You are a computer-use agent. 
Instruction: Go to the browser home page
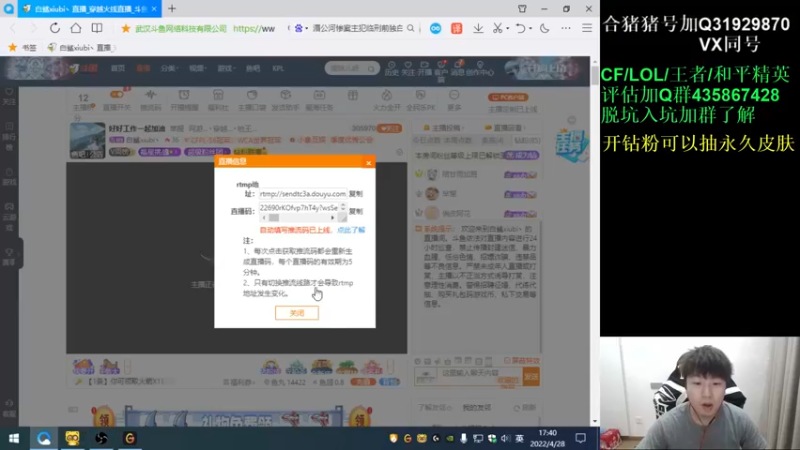[x=76, y=29]
